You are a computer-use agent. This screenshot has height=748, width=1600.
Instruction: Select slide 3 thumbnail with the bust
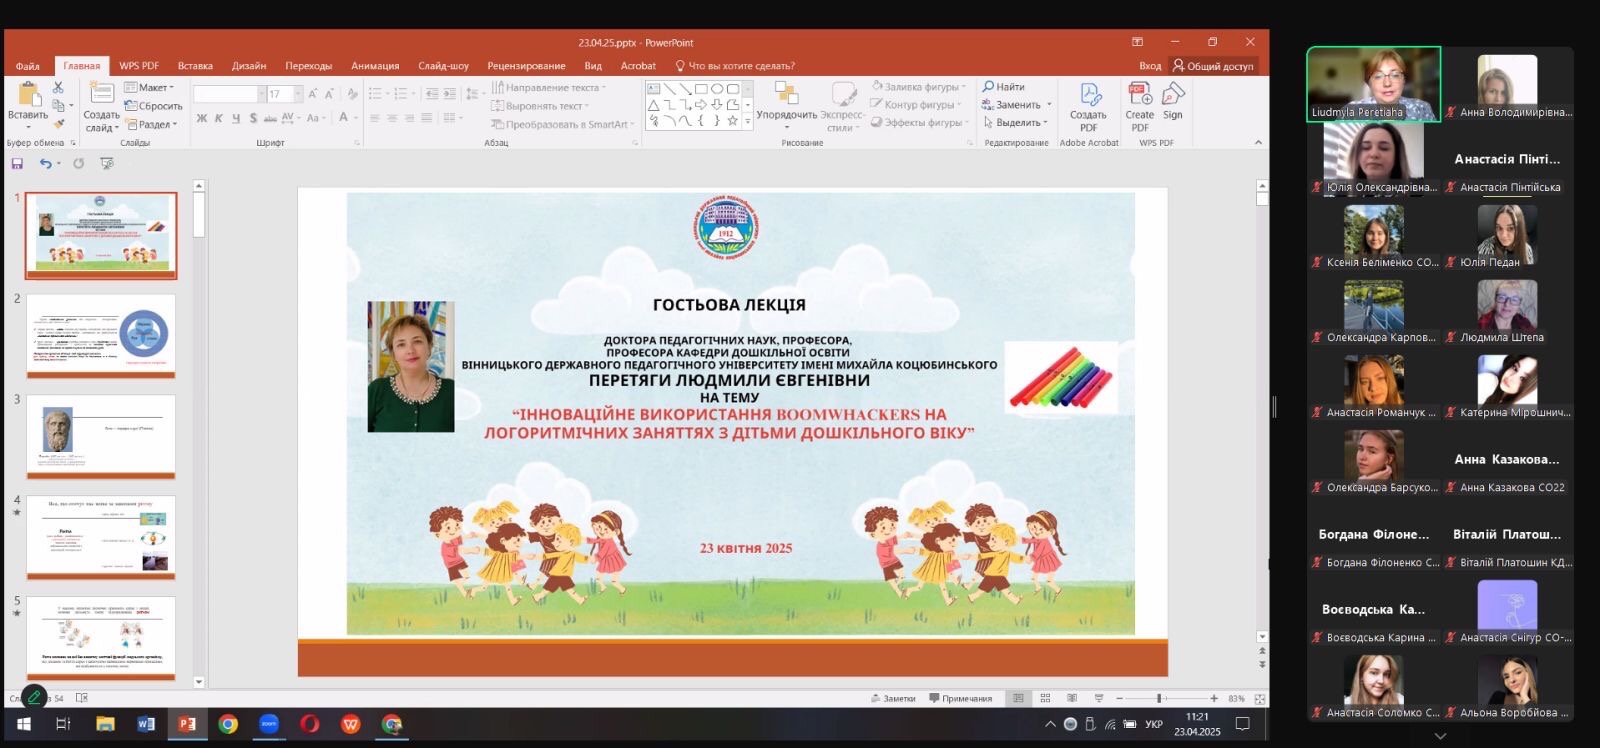101,436
